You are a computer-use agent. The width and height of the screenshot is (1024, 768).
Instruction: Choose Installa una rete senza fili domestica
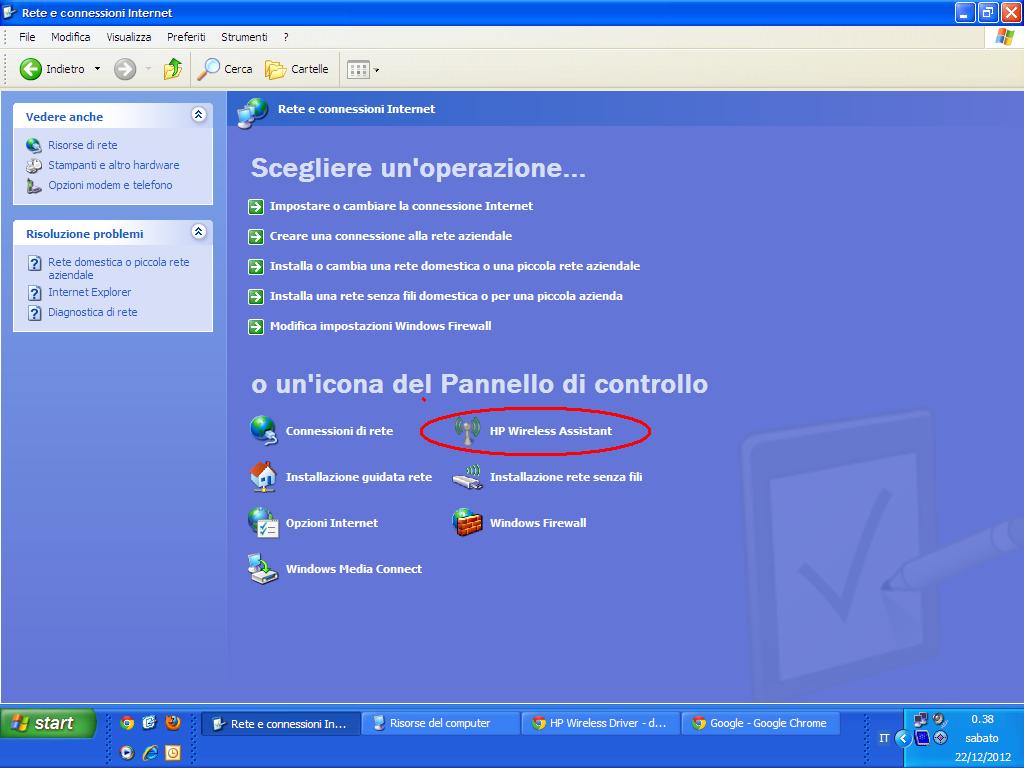pos(446,296)
